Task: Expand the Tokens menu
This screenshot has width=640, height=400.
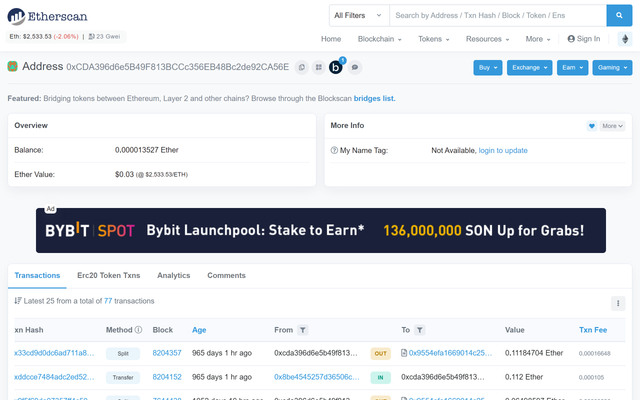Action: [433, 39]
